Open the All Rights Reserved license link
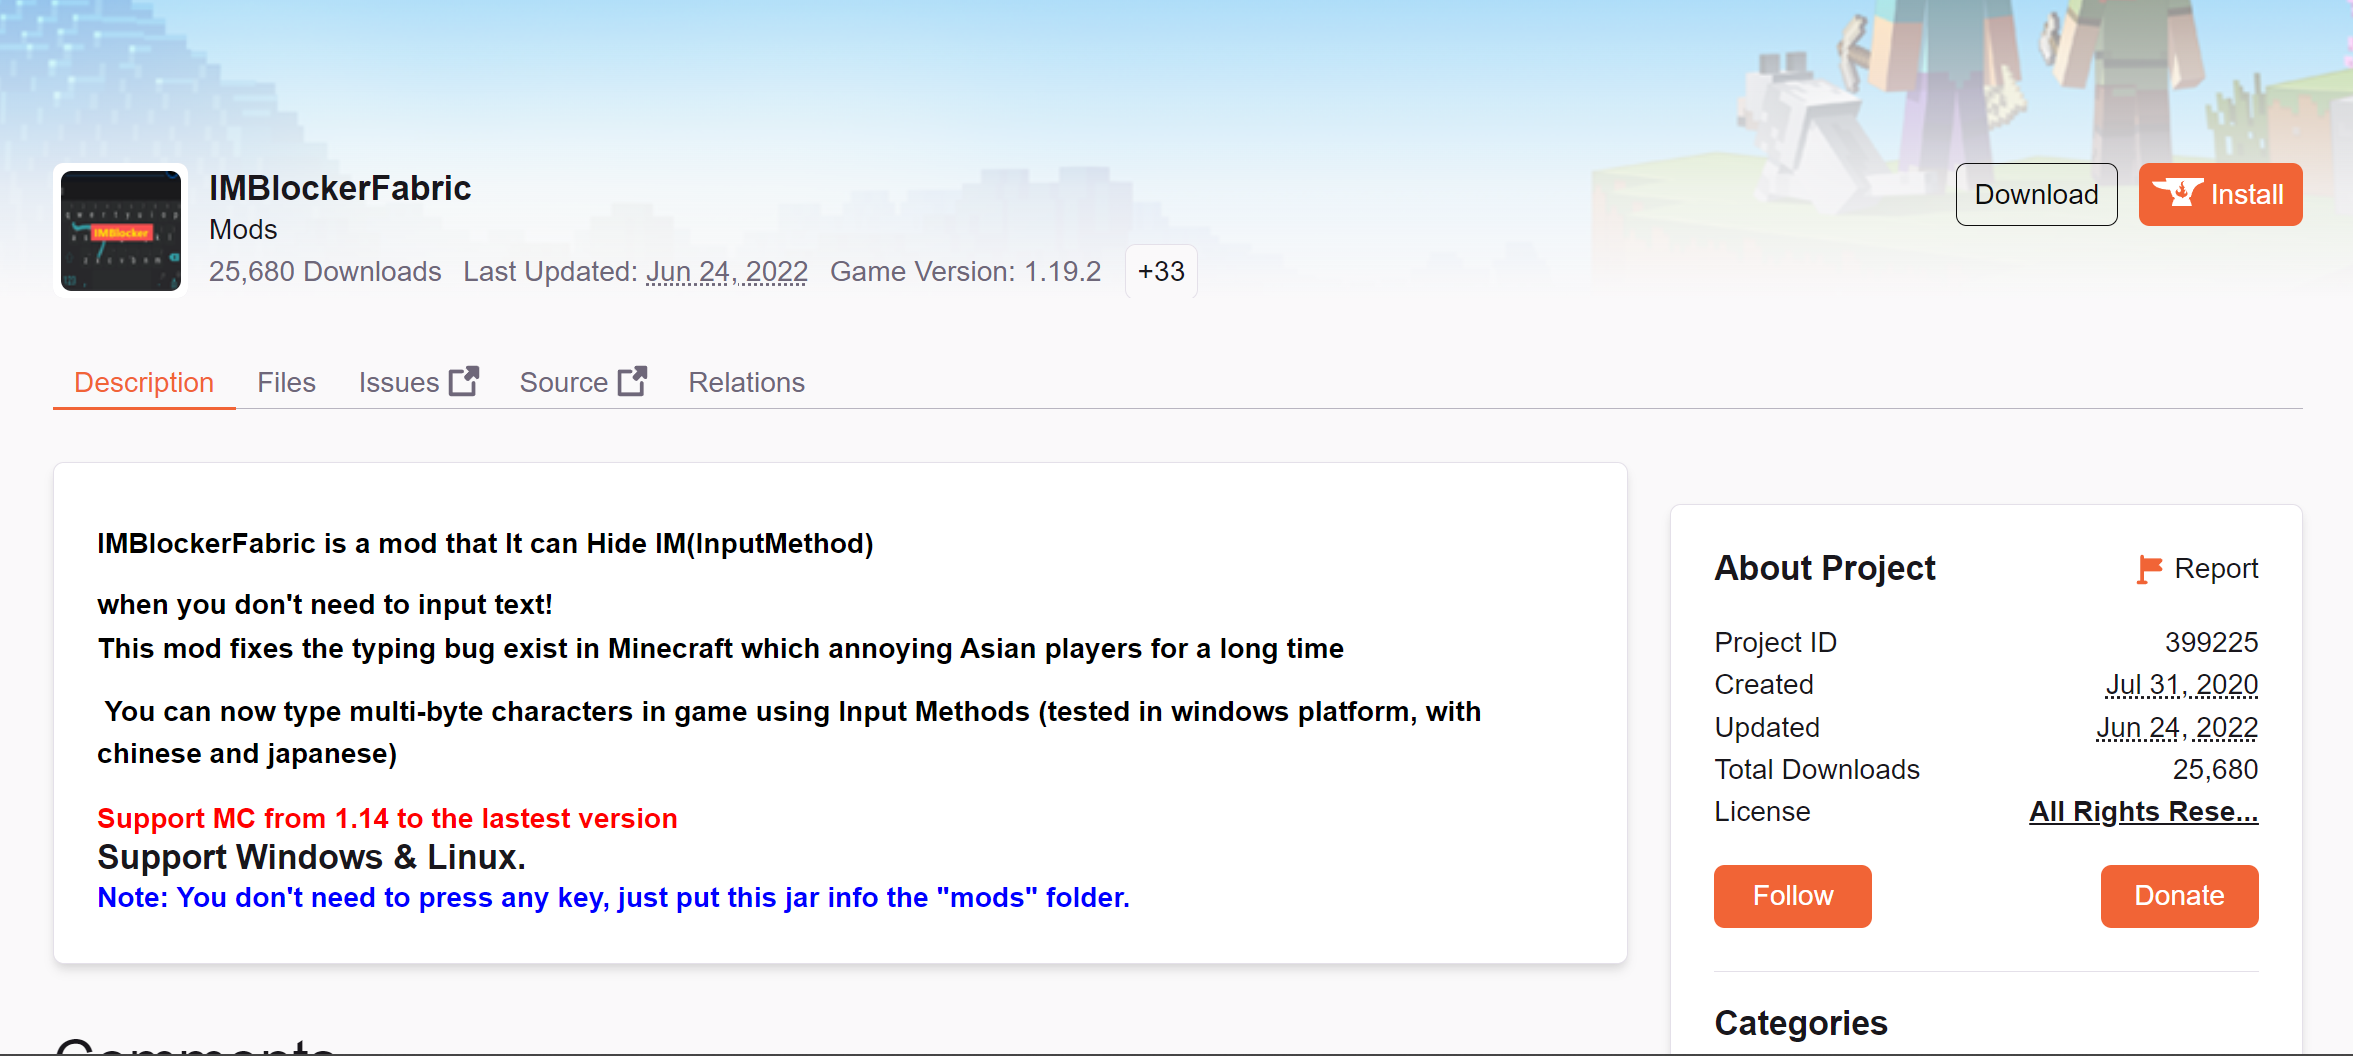 pyautogui.click(x=2143, y=811)
